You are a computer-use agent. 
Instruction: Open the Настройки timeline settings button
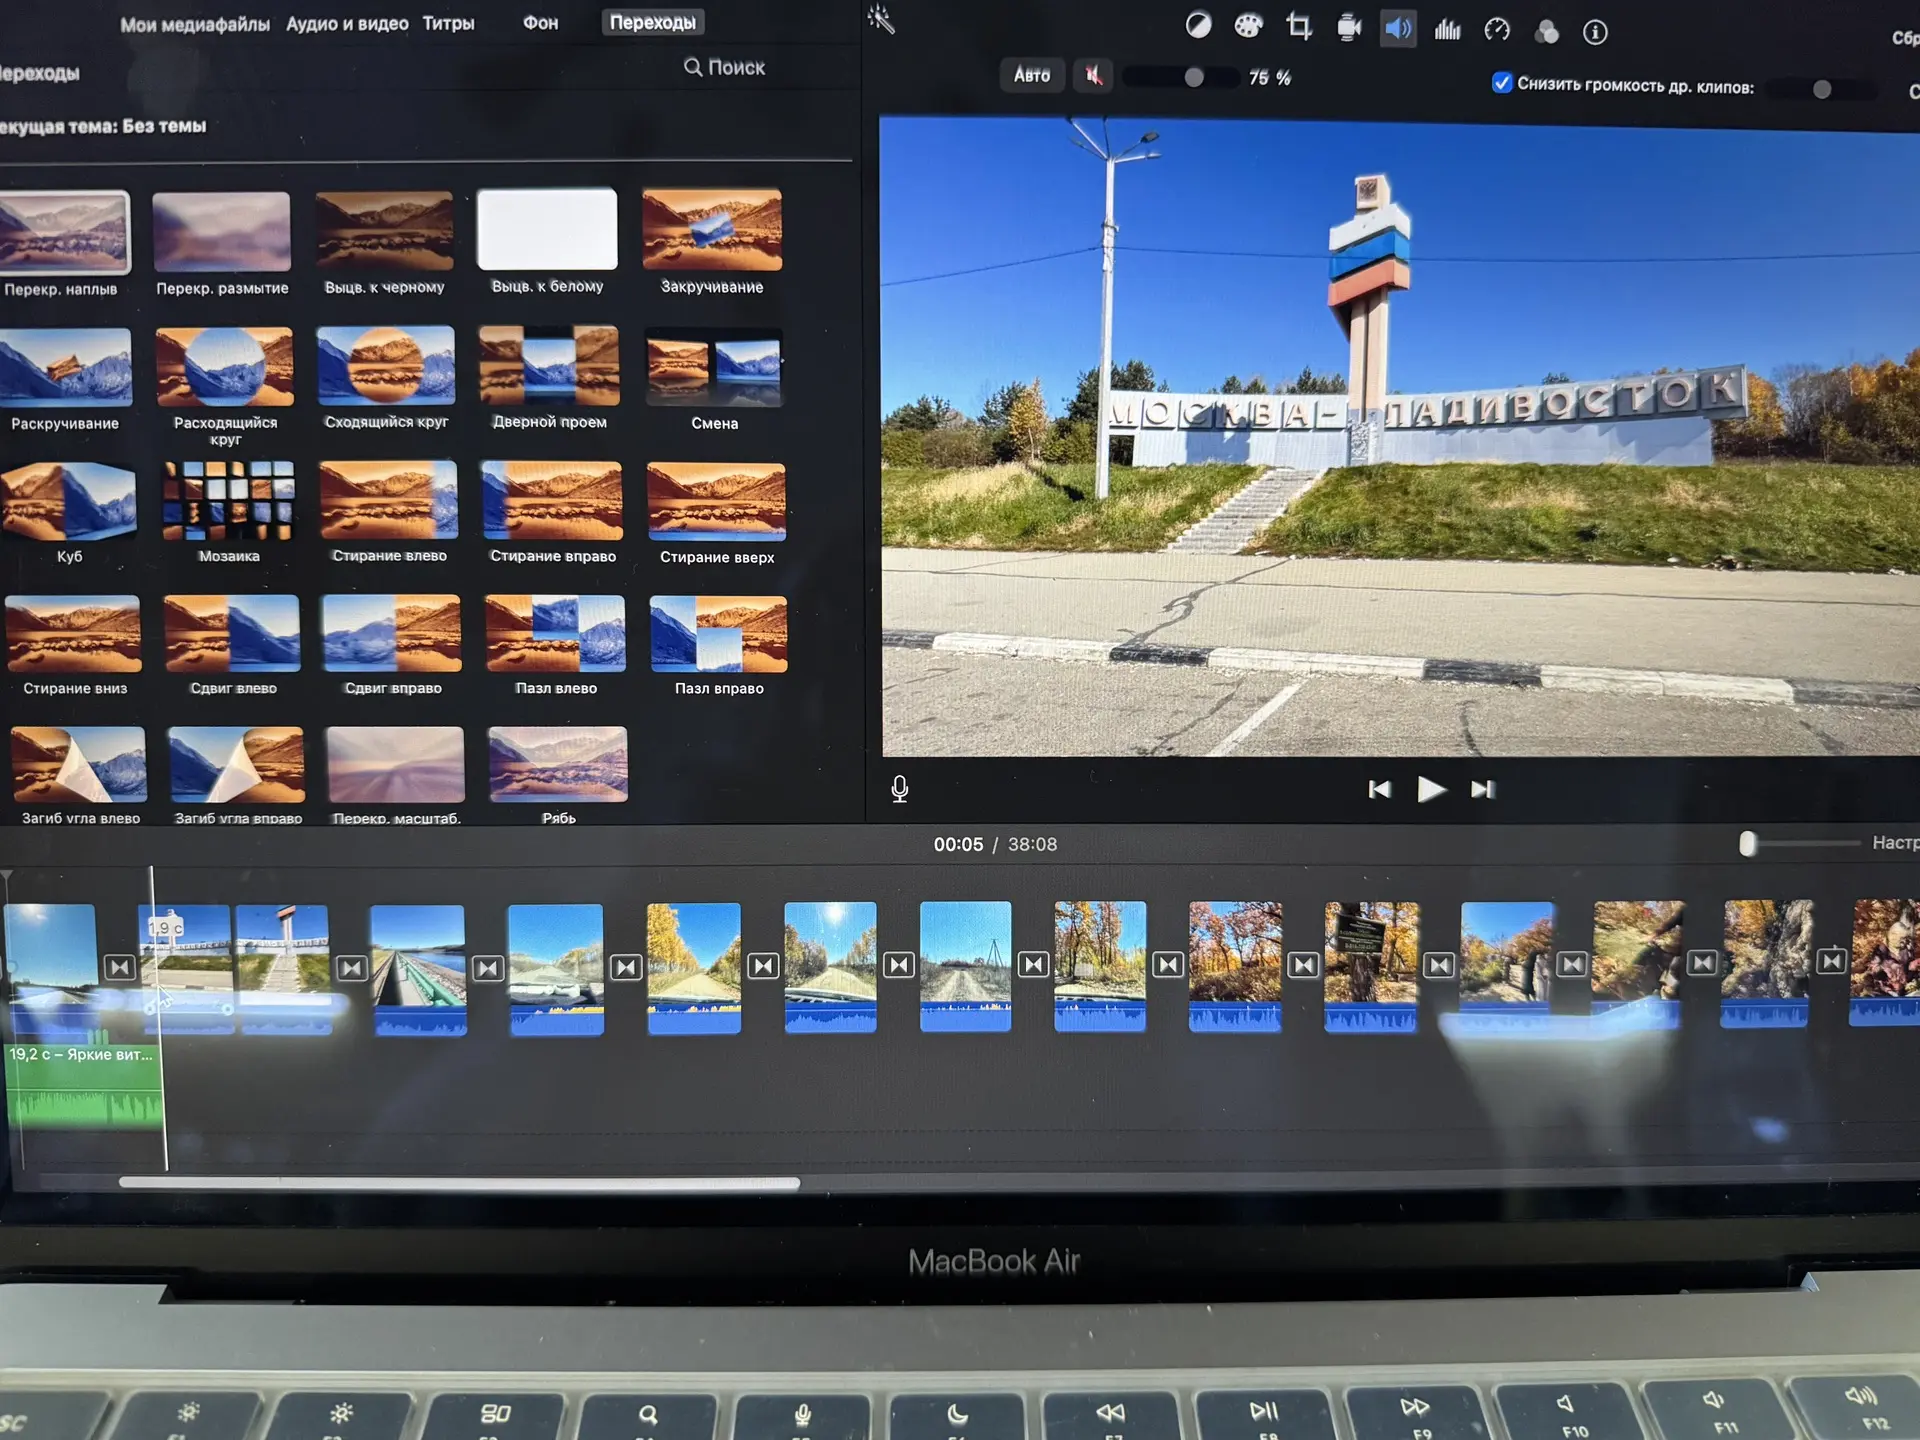tap(1895, 843)
